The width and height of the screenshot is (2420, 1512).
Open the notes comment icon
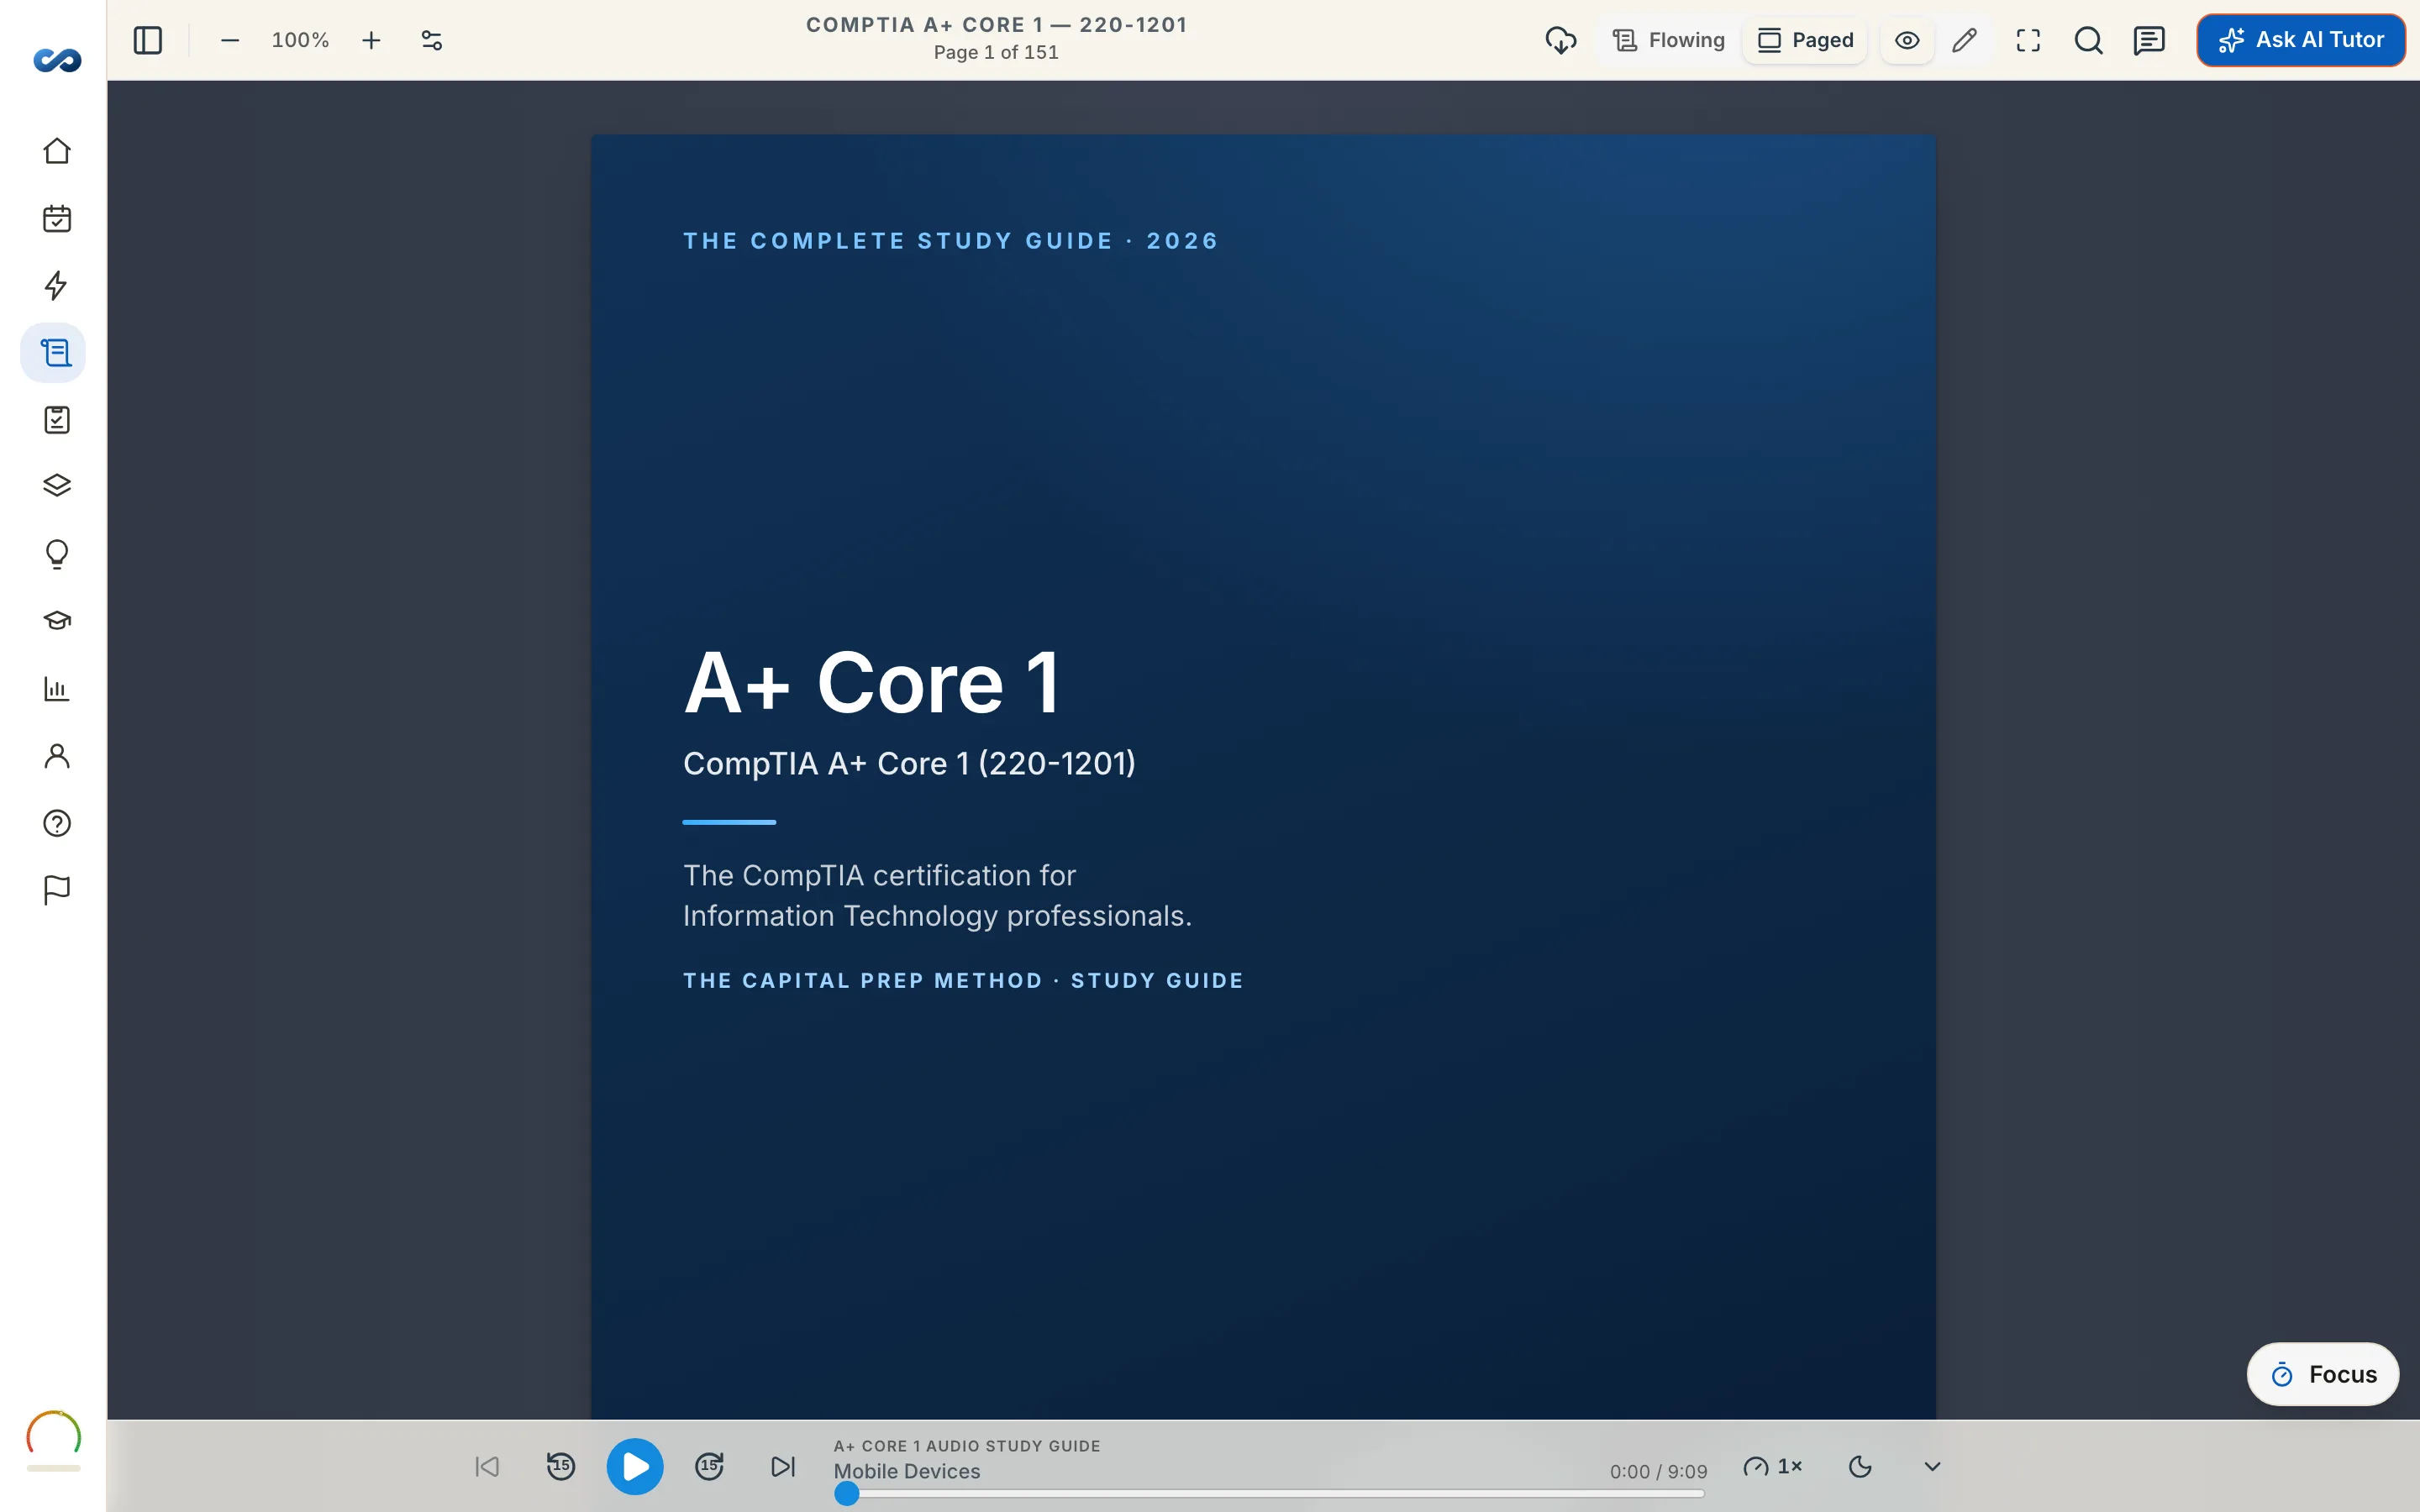pos(2149,40)
